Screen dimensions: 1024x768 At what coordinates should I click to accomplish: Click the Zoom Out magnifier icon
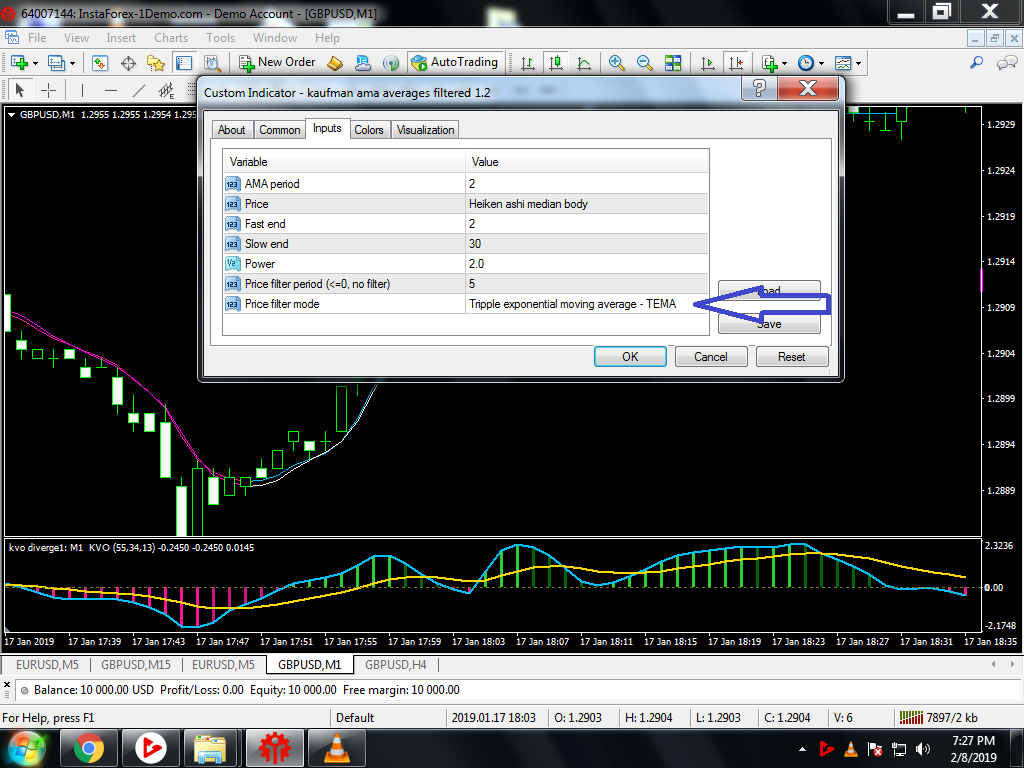tap(645, 63)
